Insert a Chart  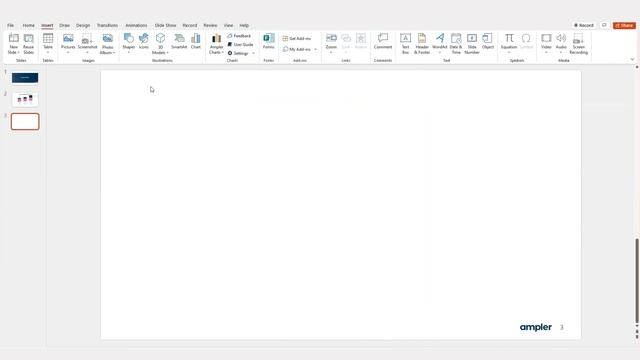point(196,42)
